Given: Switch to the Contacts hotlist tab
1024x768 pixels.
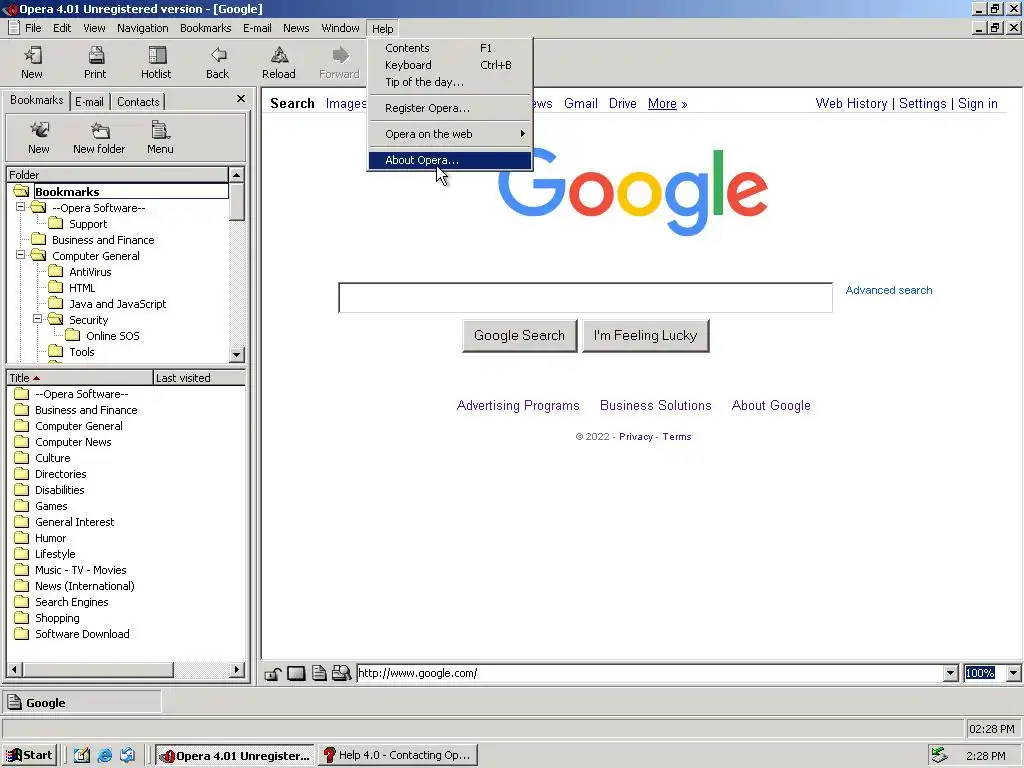Looking at the screenshot, I should click(x=138, y=102).
